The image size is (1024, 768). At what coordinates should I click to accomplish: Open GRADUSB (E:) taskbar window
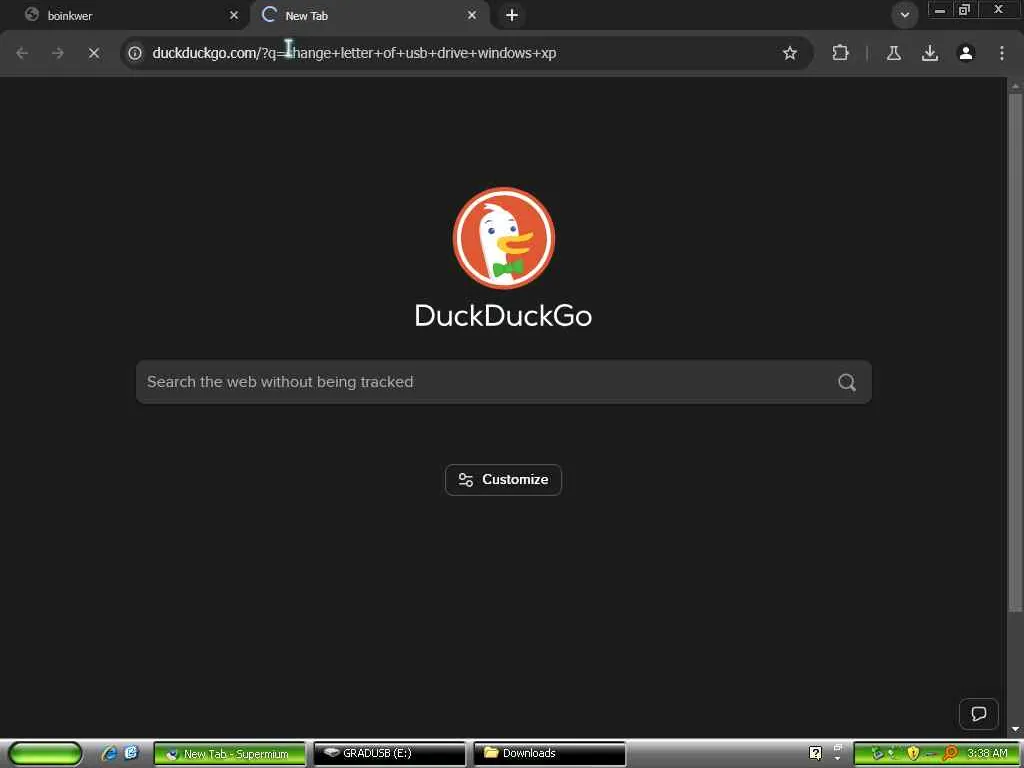390,754
